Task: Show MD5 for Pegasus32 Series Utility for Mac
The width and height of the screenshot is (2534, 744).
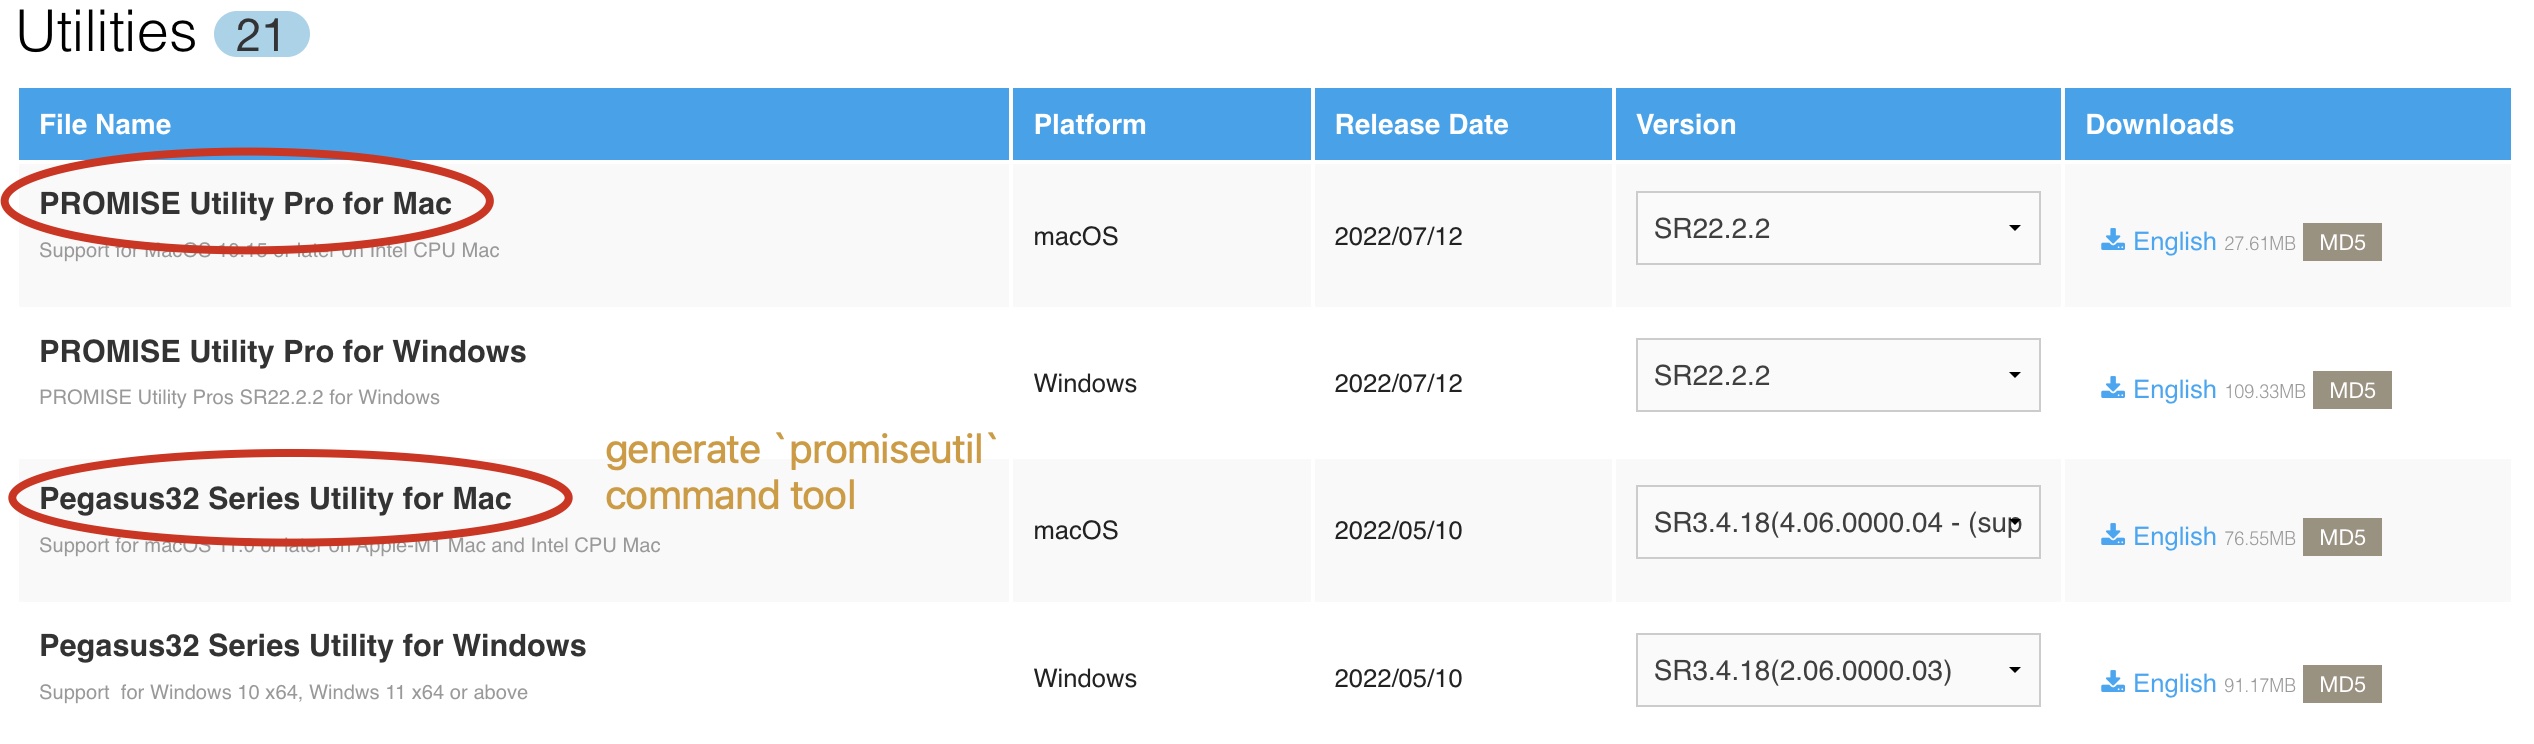Action: (x=2342, y=537)
